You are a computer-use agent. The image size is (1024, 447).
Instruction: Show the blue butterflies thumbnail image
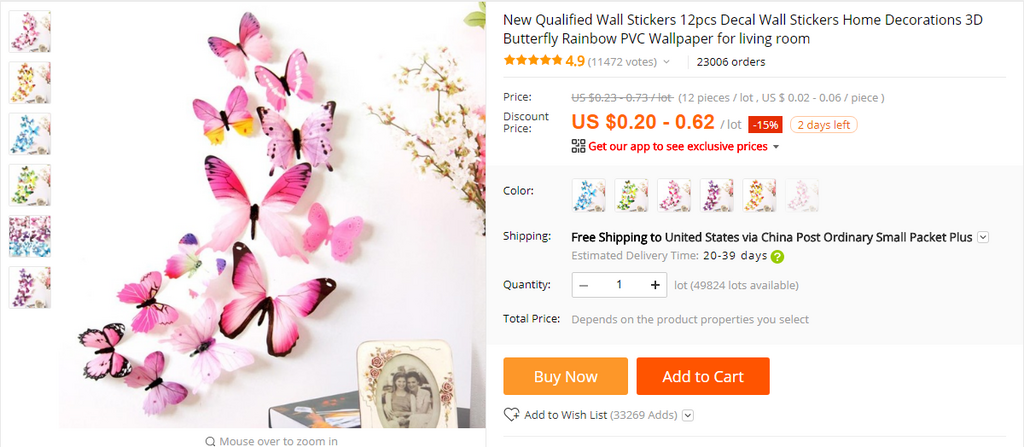29,134
